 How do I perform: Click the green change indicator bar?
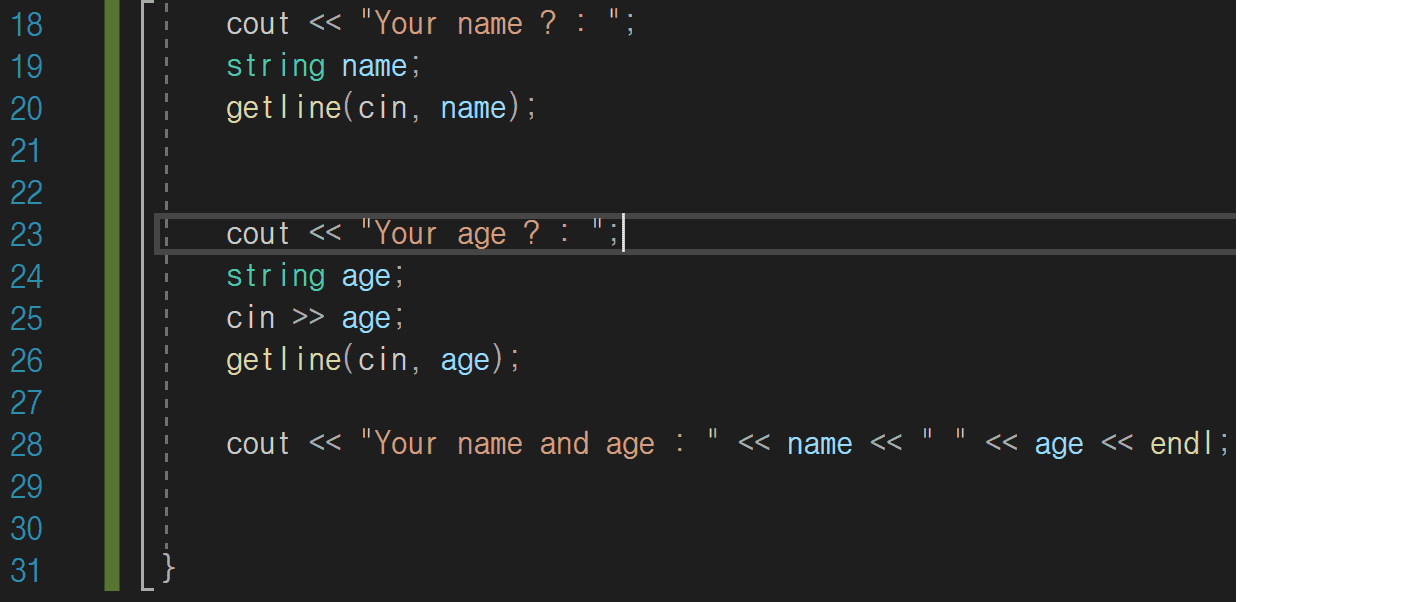[112, 300]
